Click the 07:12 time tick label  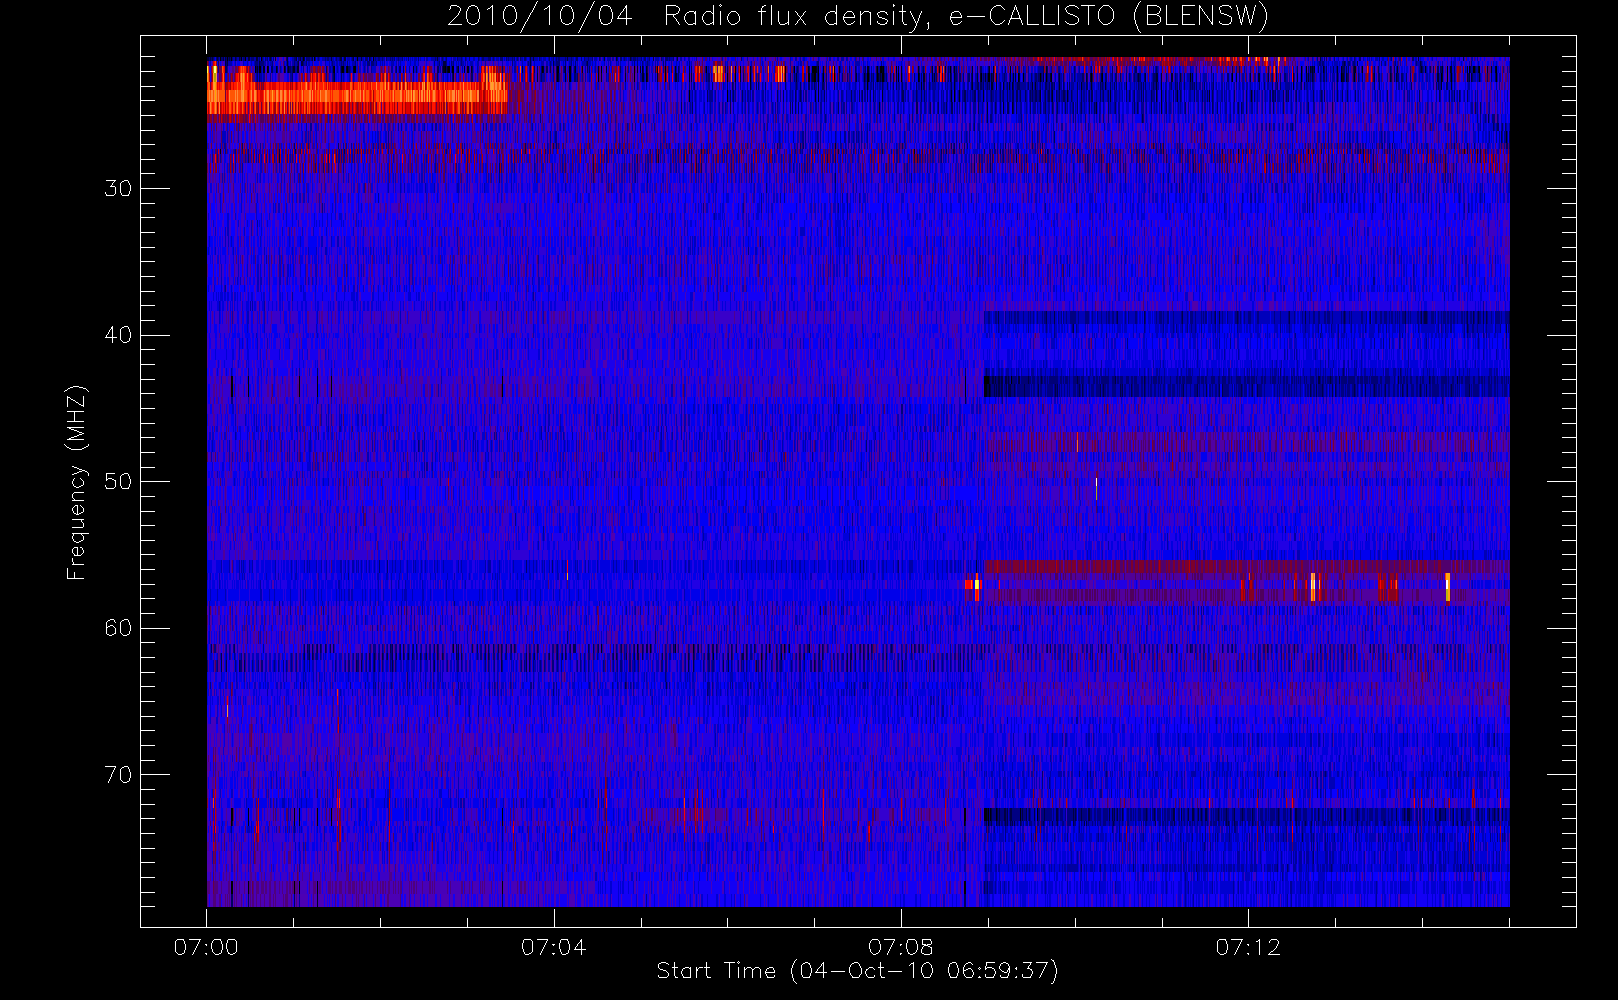tap(1248, 947)
